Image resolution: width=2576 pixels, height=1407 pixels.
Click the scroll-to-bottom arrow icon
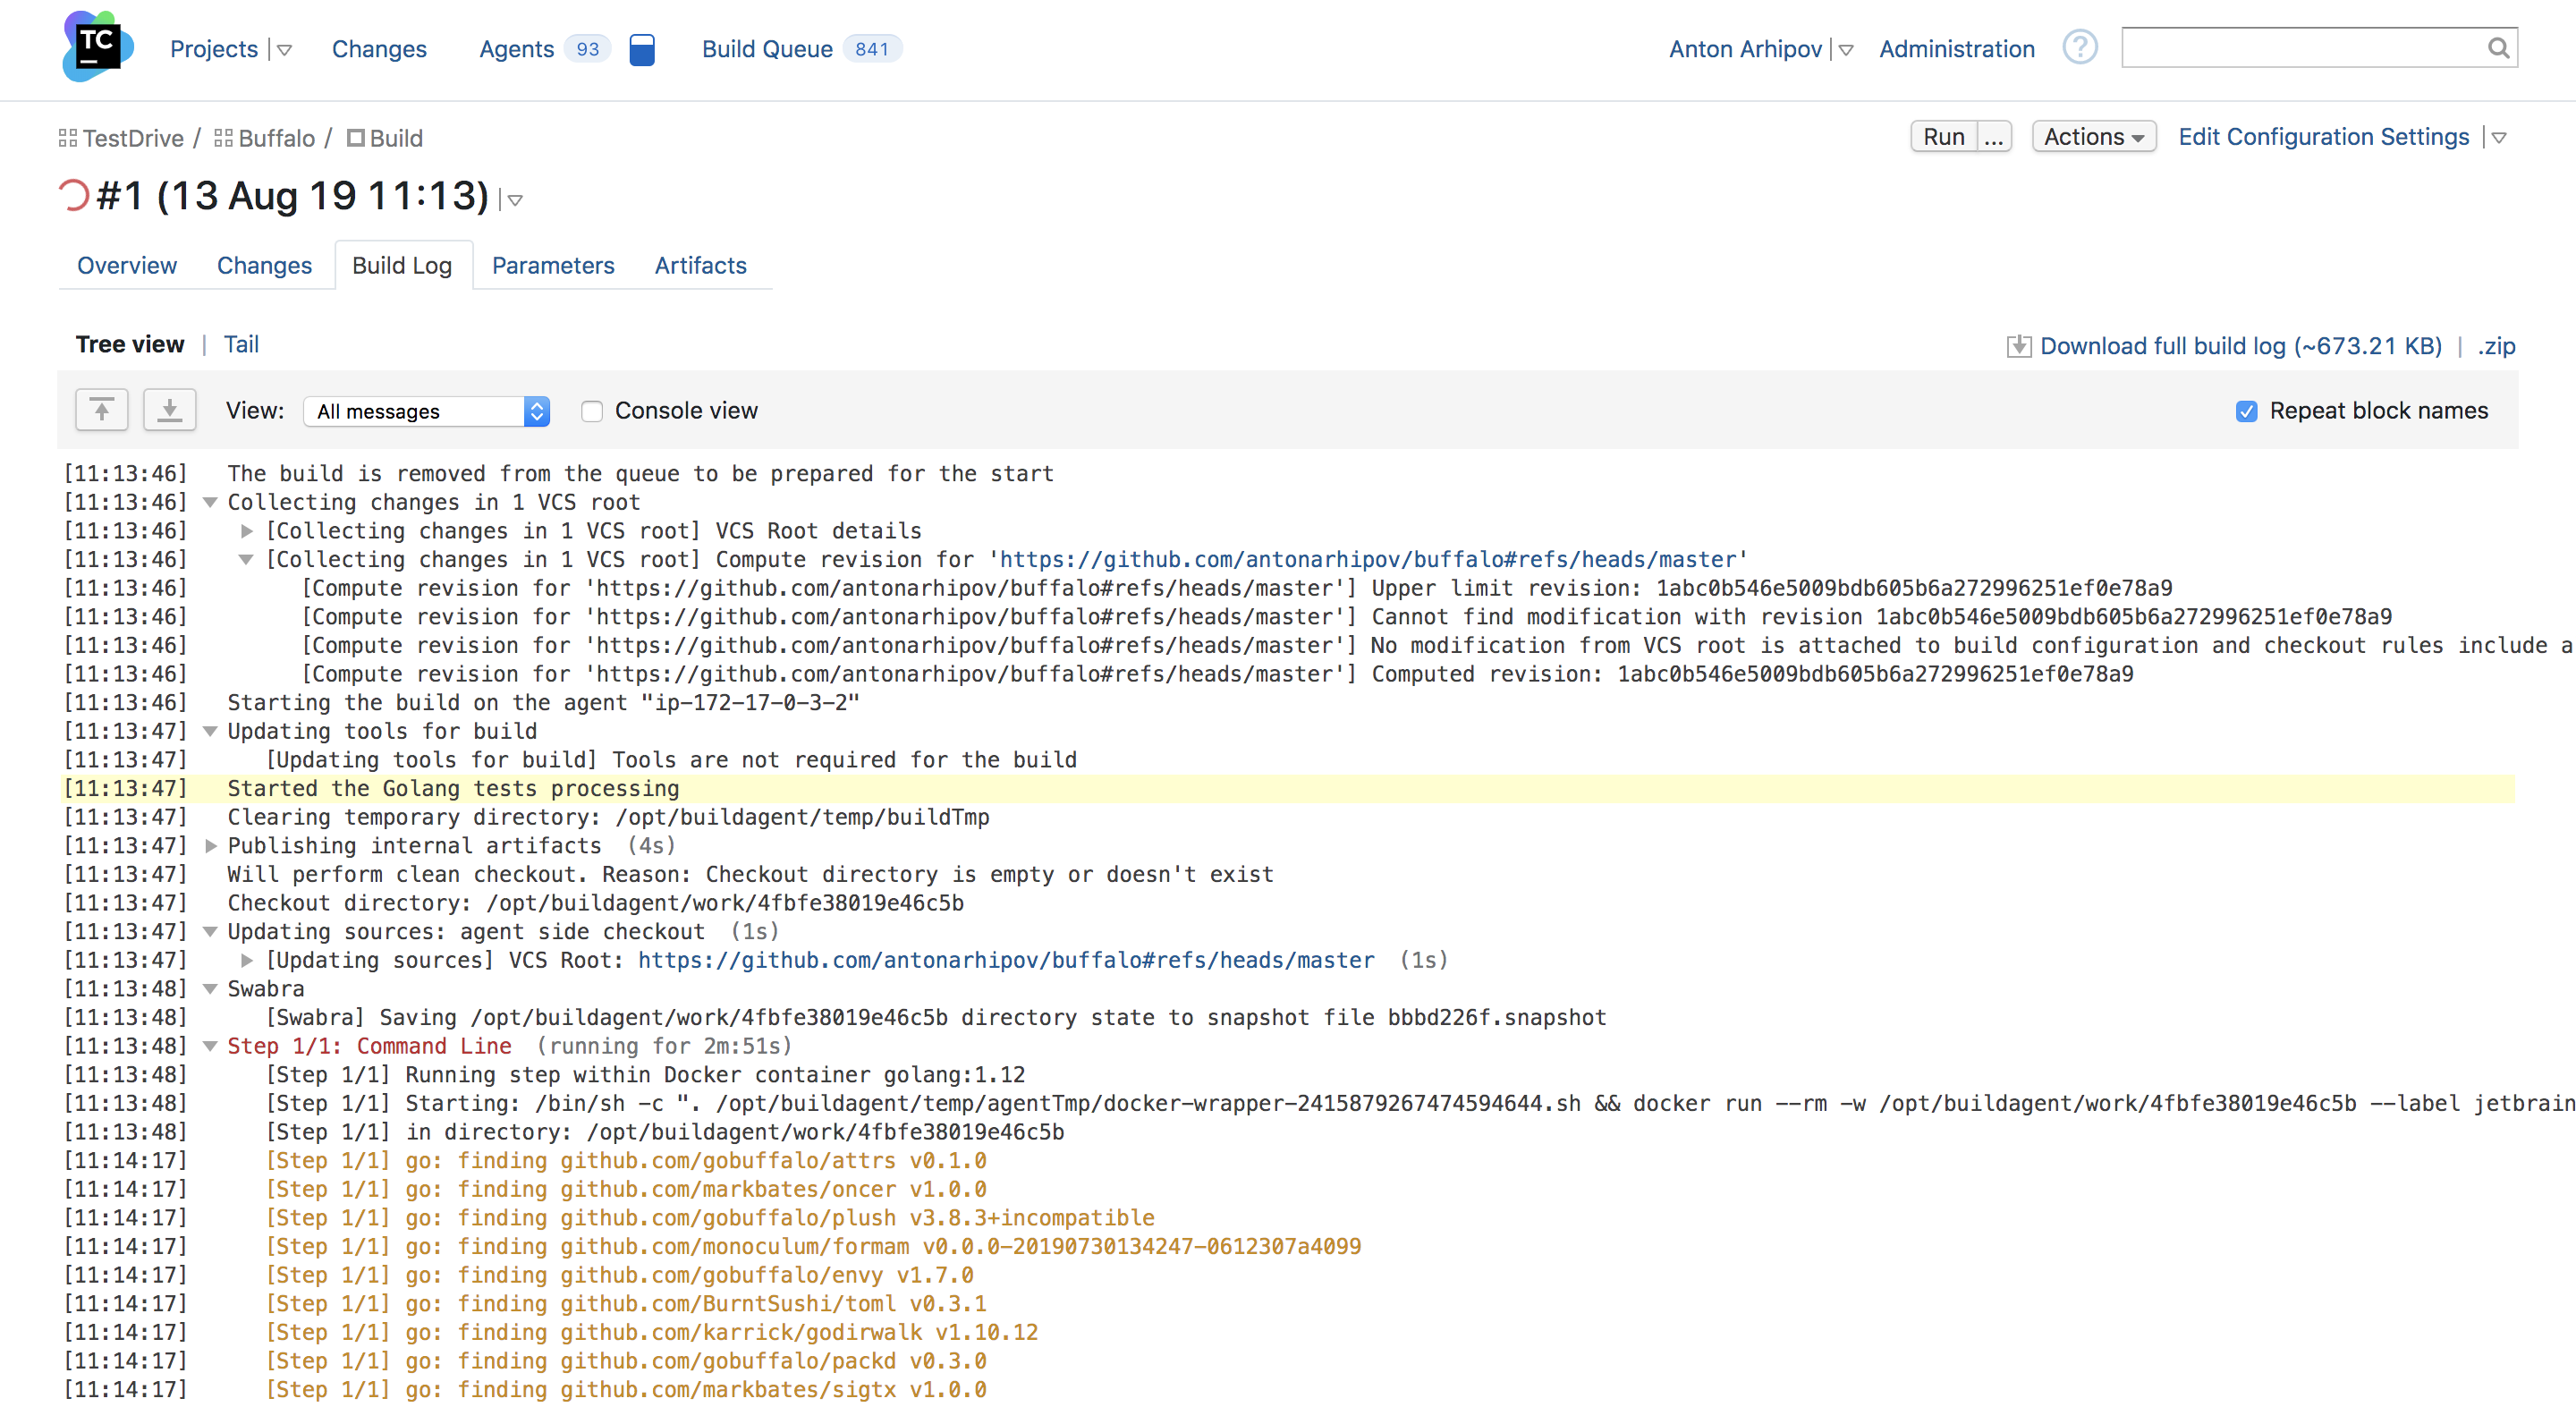170,411
